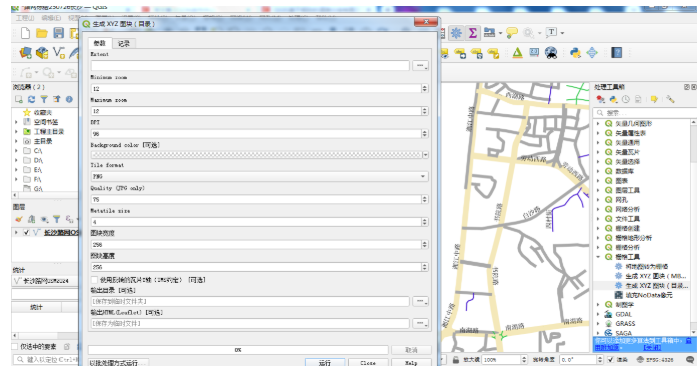Click the Help button in the dialog
The image size is (699, 375).
click(x=411, y=363)
